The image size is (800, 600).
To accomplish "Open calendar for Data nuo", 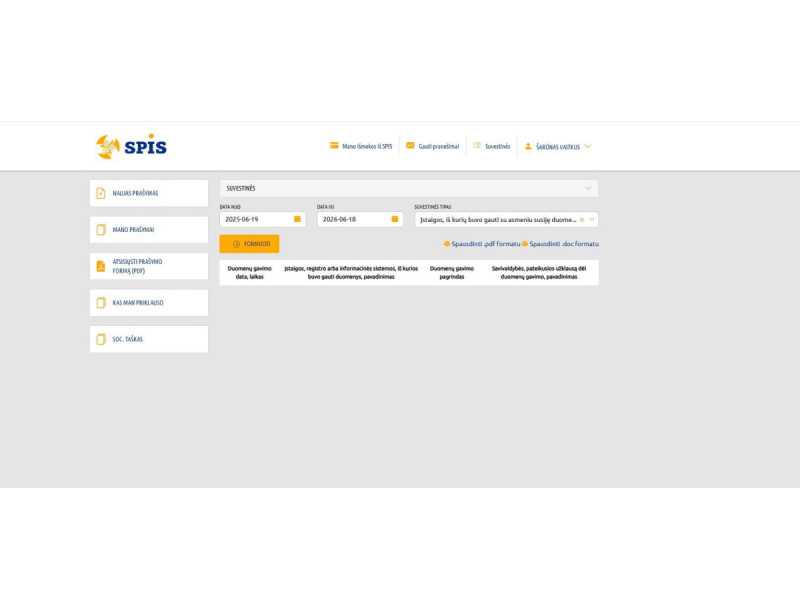I will point(297,219).
